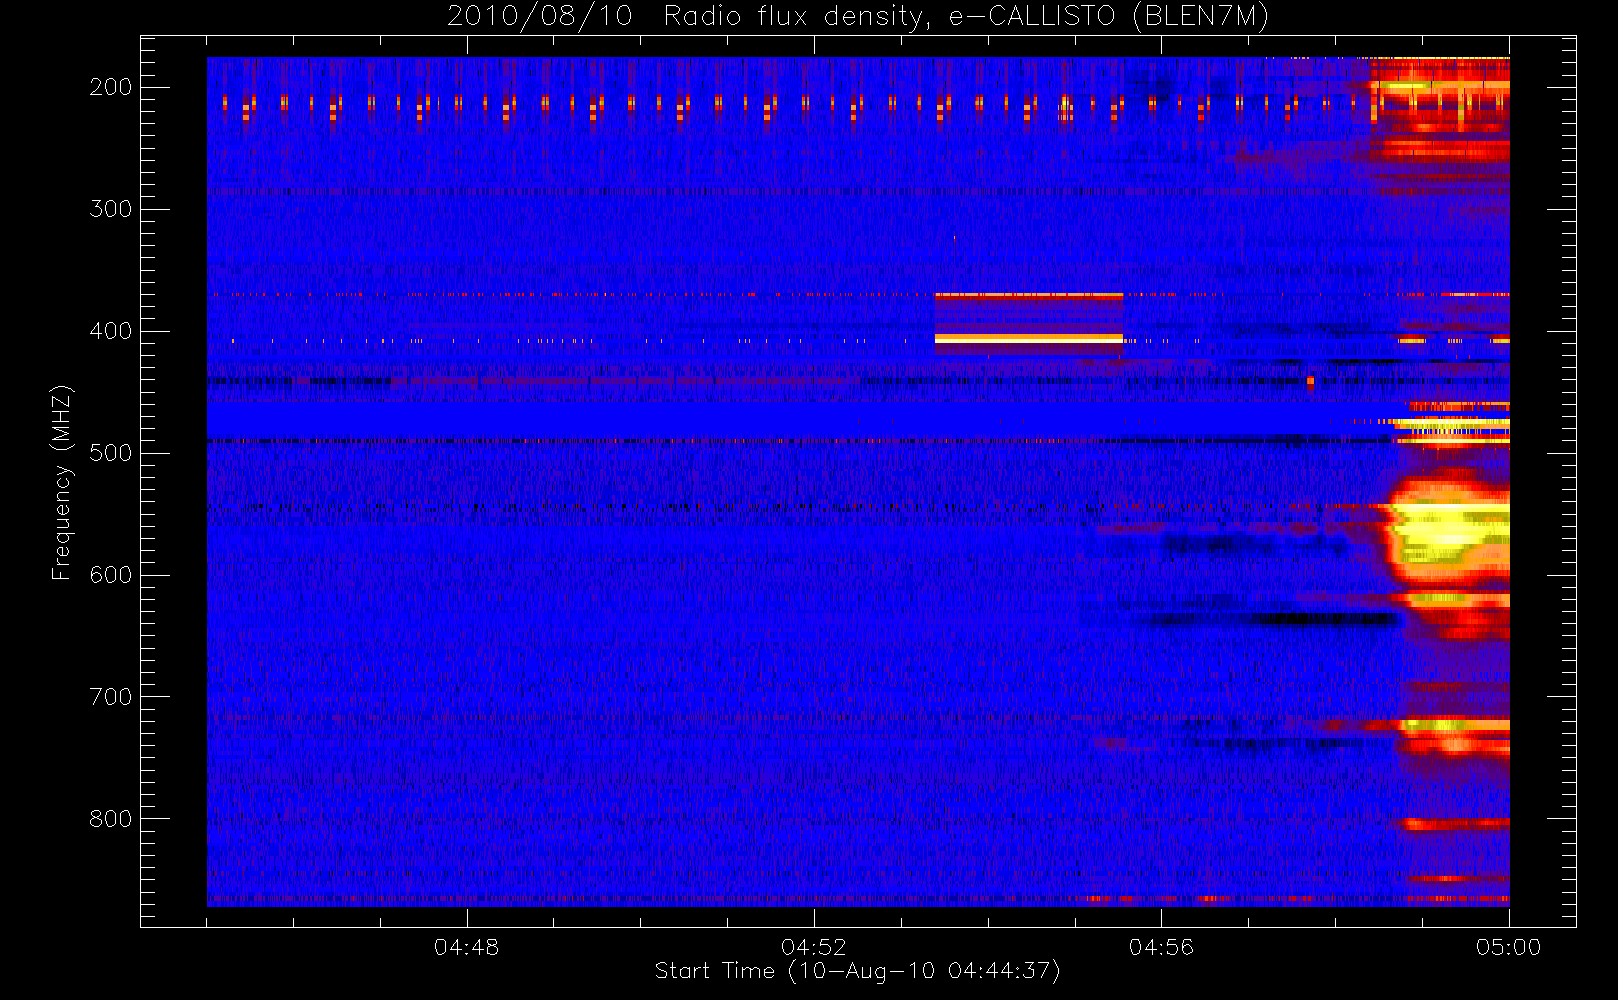Screen dimensions: 1618x1000
Task: Click the 300 frequency tick label
Action: coord(111,209)
